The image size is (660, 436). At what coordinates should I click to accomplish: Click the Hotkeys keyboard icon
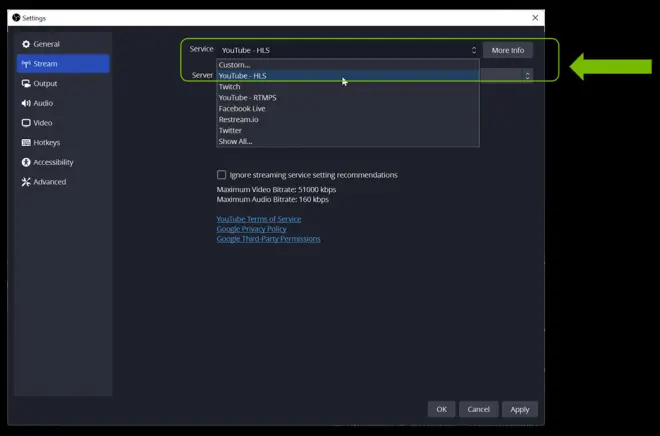26,143
